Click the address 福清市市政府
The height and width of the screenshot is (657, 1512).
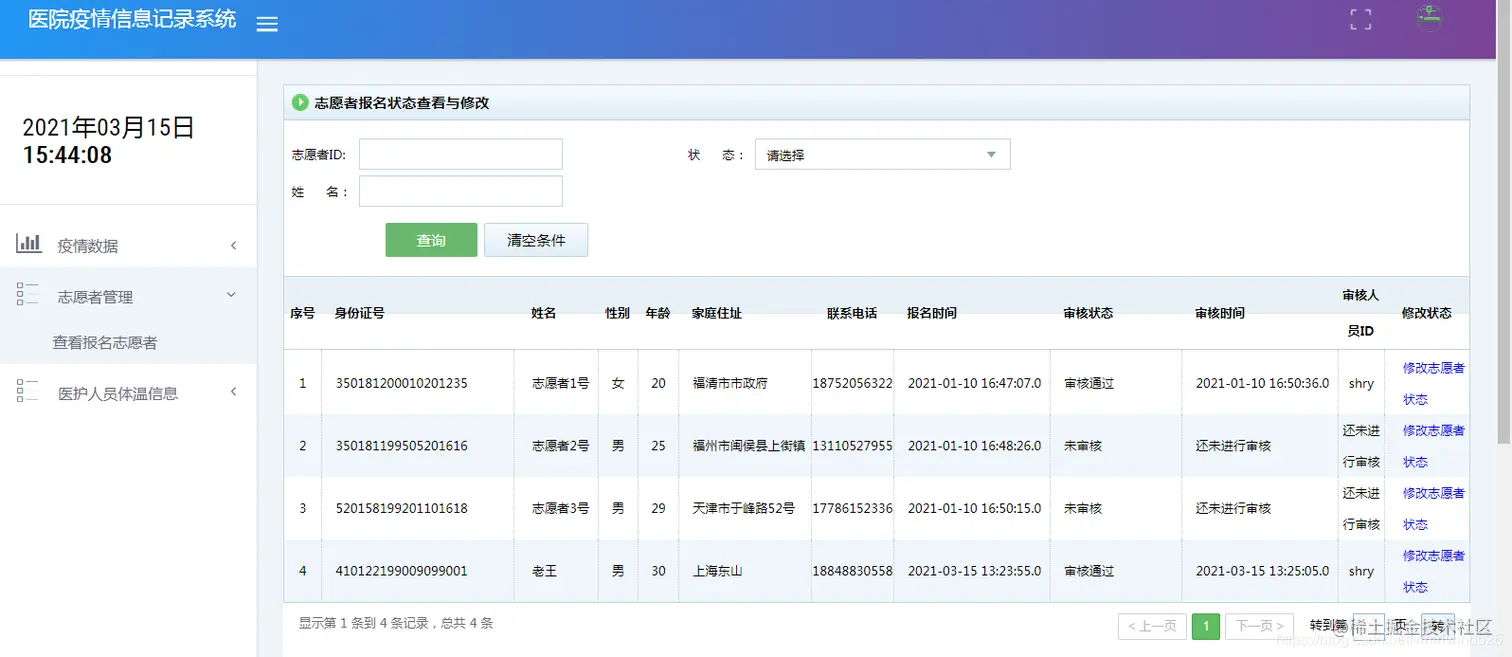coord(730,383)
